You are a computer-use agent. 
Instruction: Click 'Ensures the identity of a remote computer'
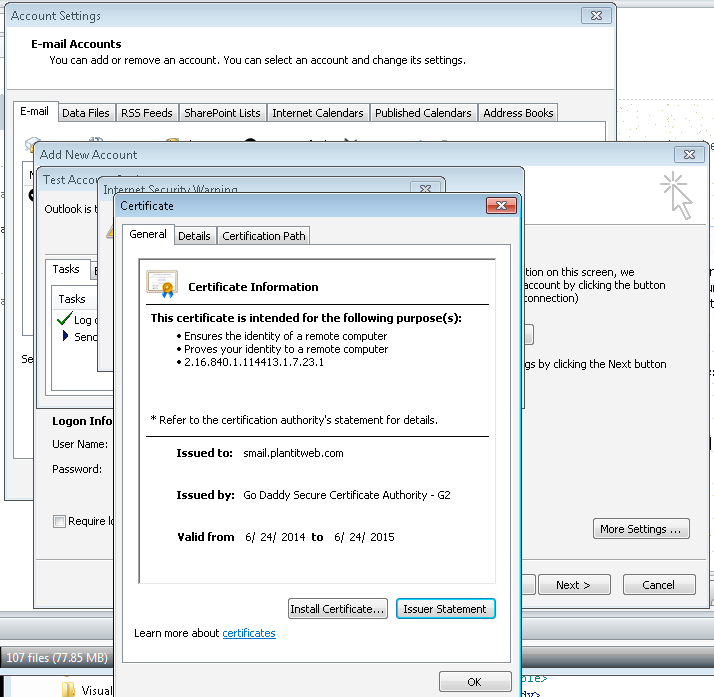(x=286, y=336)
